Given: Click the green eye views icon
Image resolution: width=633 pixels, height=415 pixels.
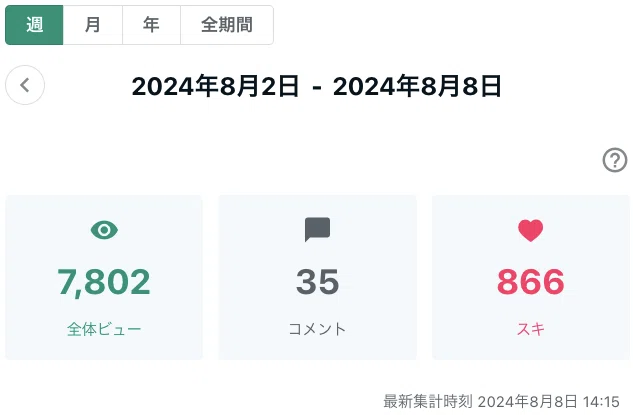Looking at the screenshot, I should pyautogui.click(x=104, y=230).
